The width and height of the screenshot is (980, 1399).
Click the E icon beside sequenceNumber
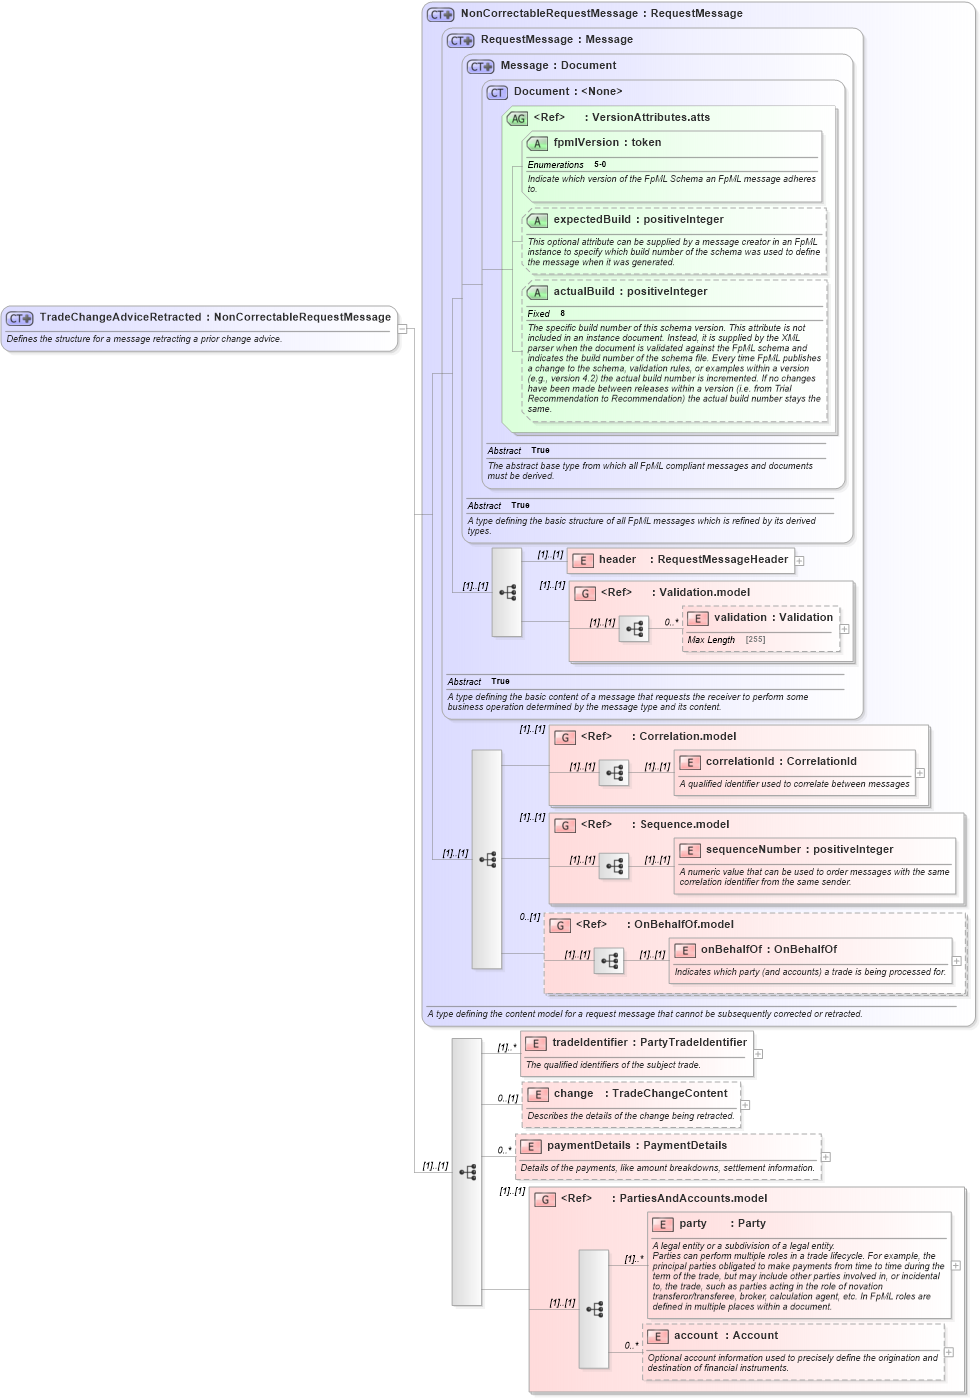coord(690,851)
